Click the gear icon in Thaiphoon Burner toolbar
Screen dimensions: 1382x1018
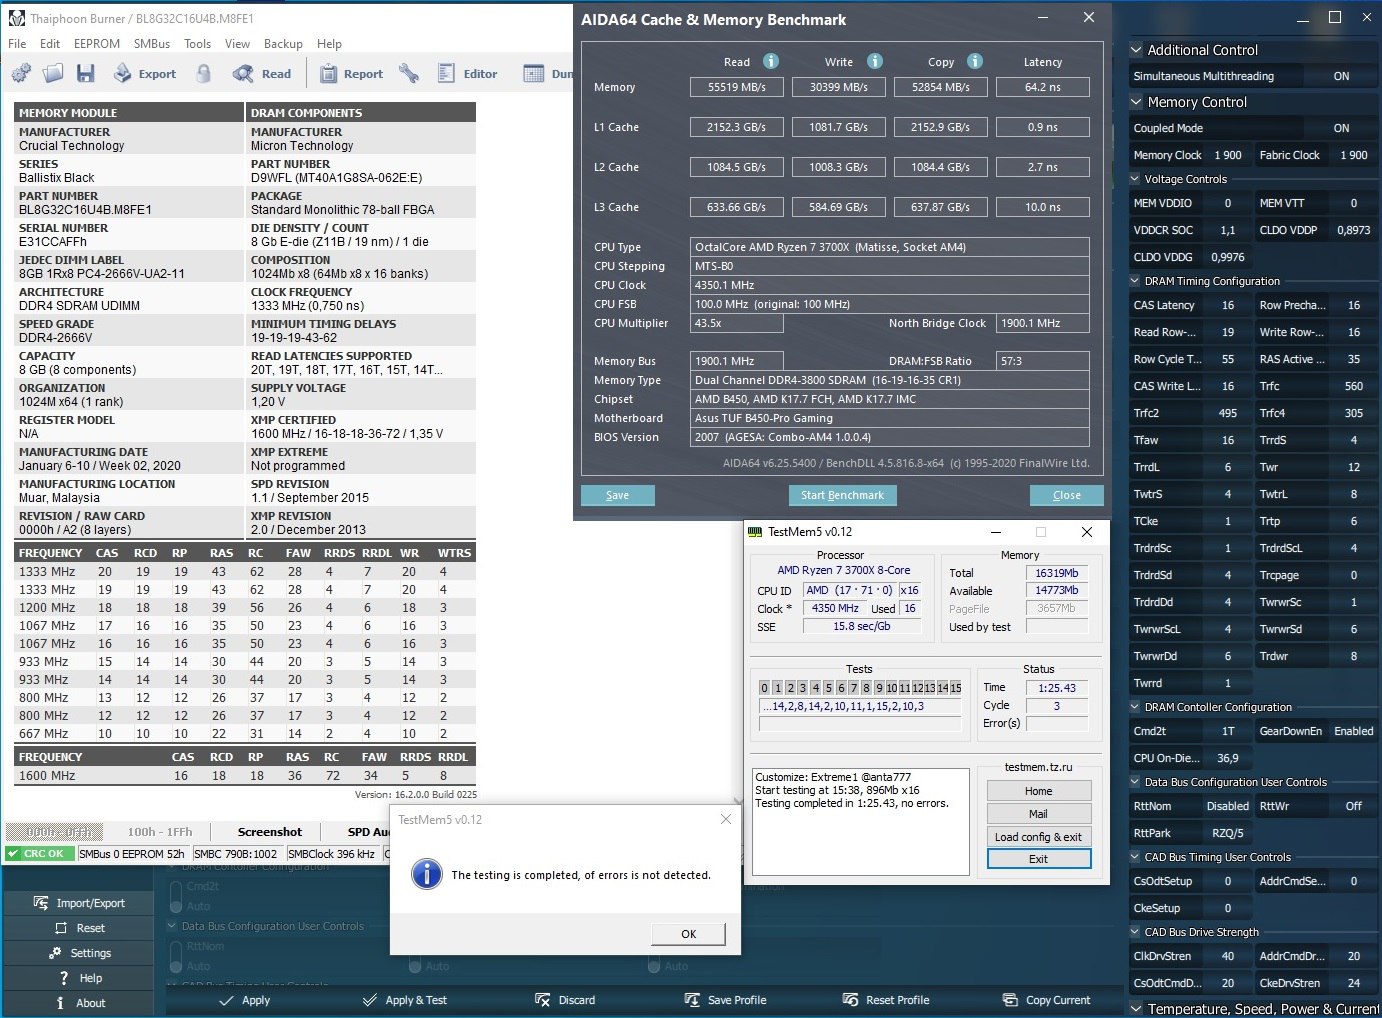21,73
